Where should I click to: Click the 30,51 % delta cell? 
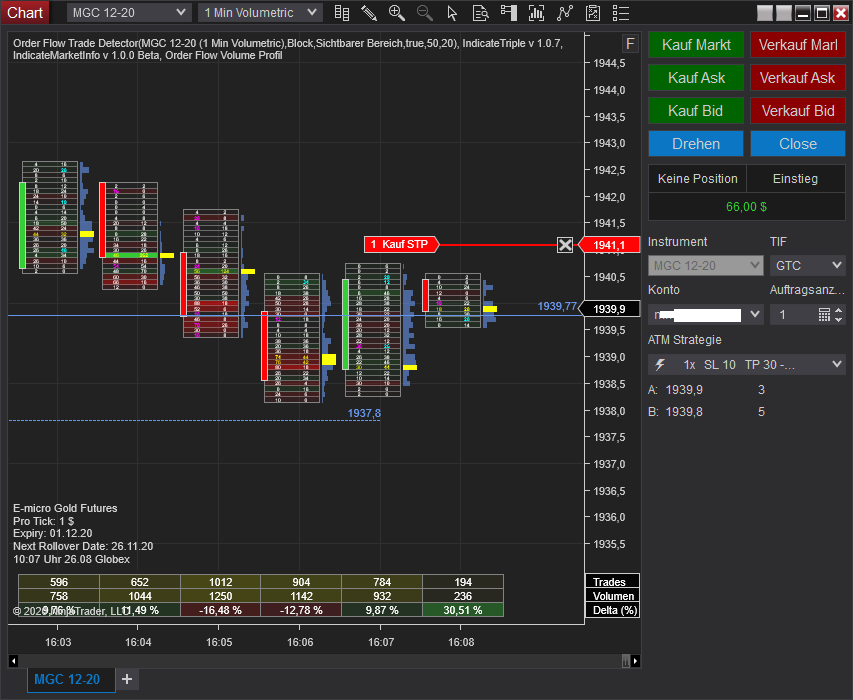pyautogui.click(x=463, y=610)
